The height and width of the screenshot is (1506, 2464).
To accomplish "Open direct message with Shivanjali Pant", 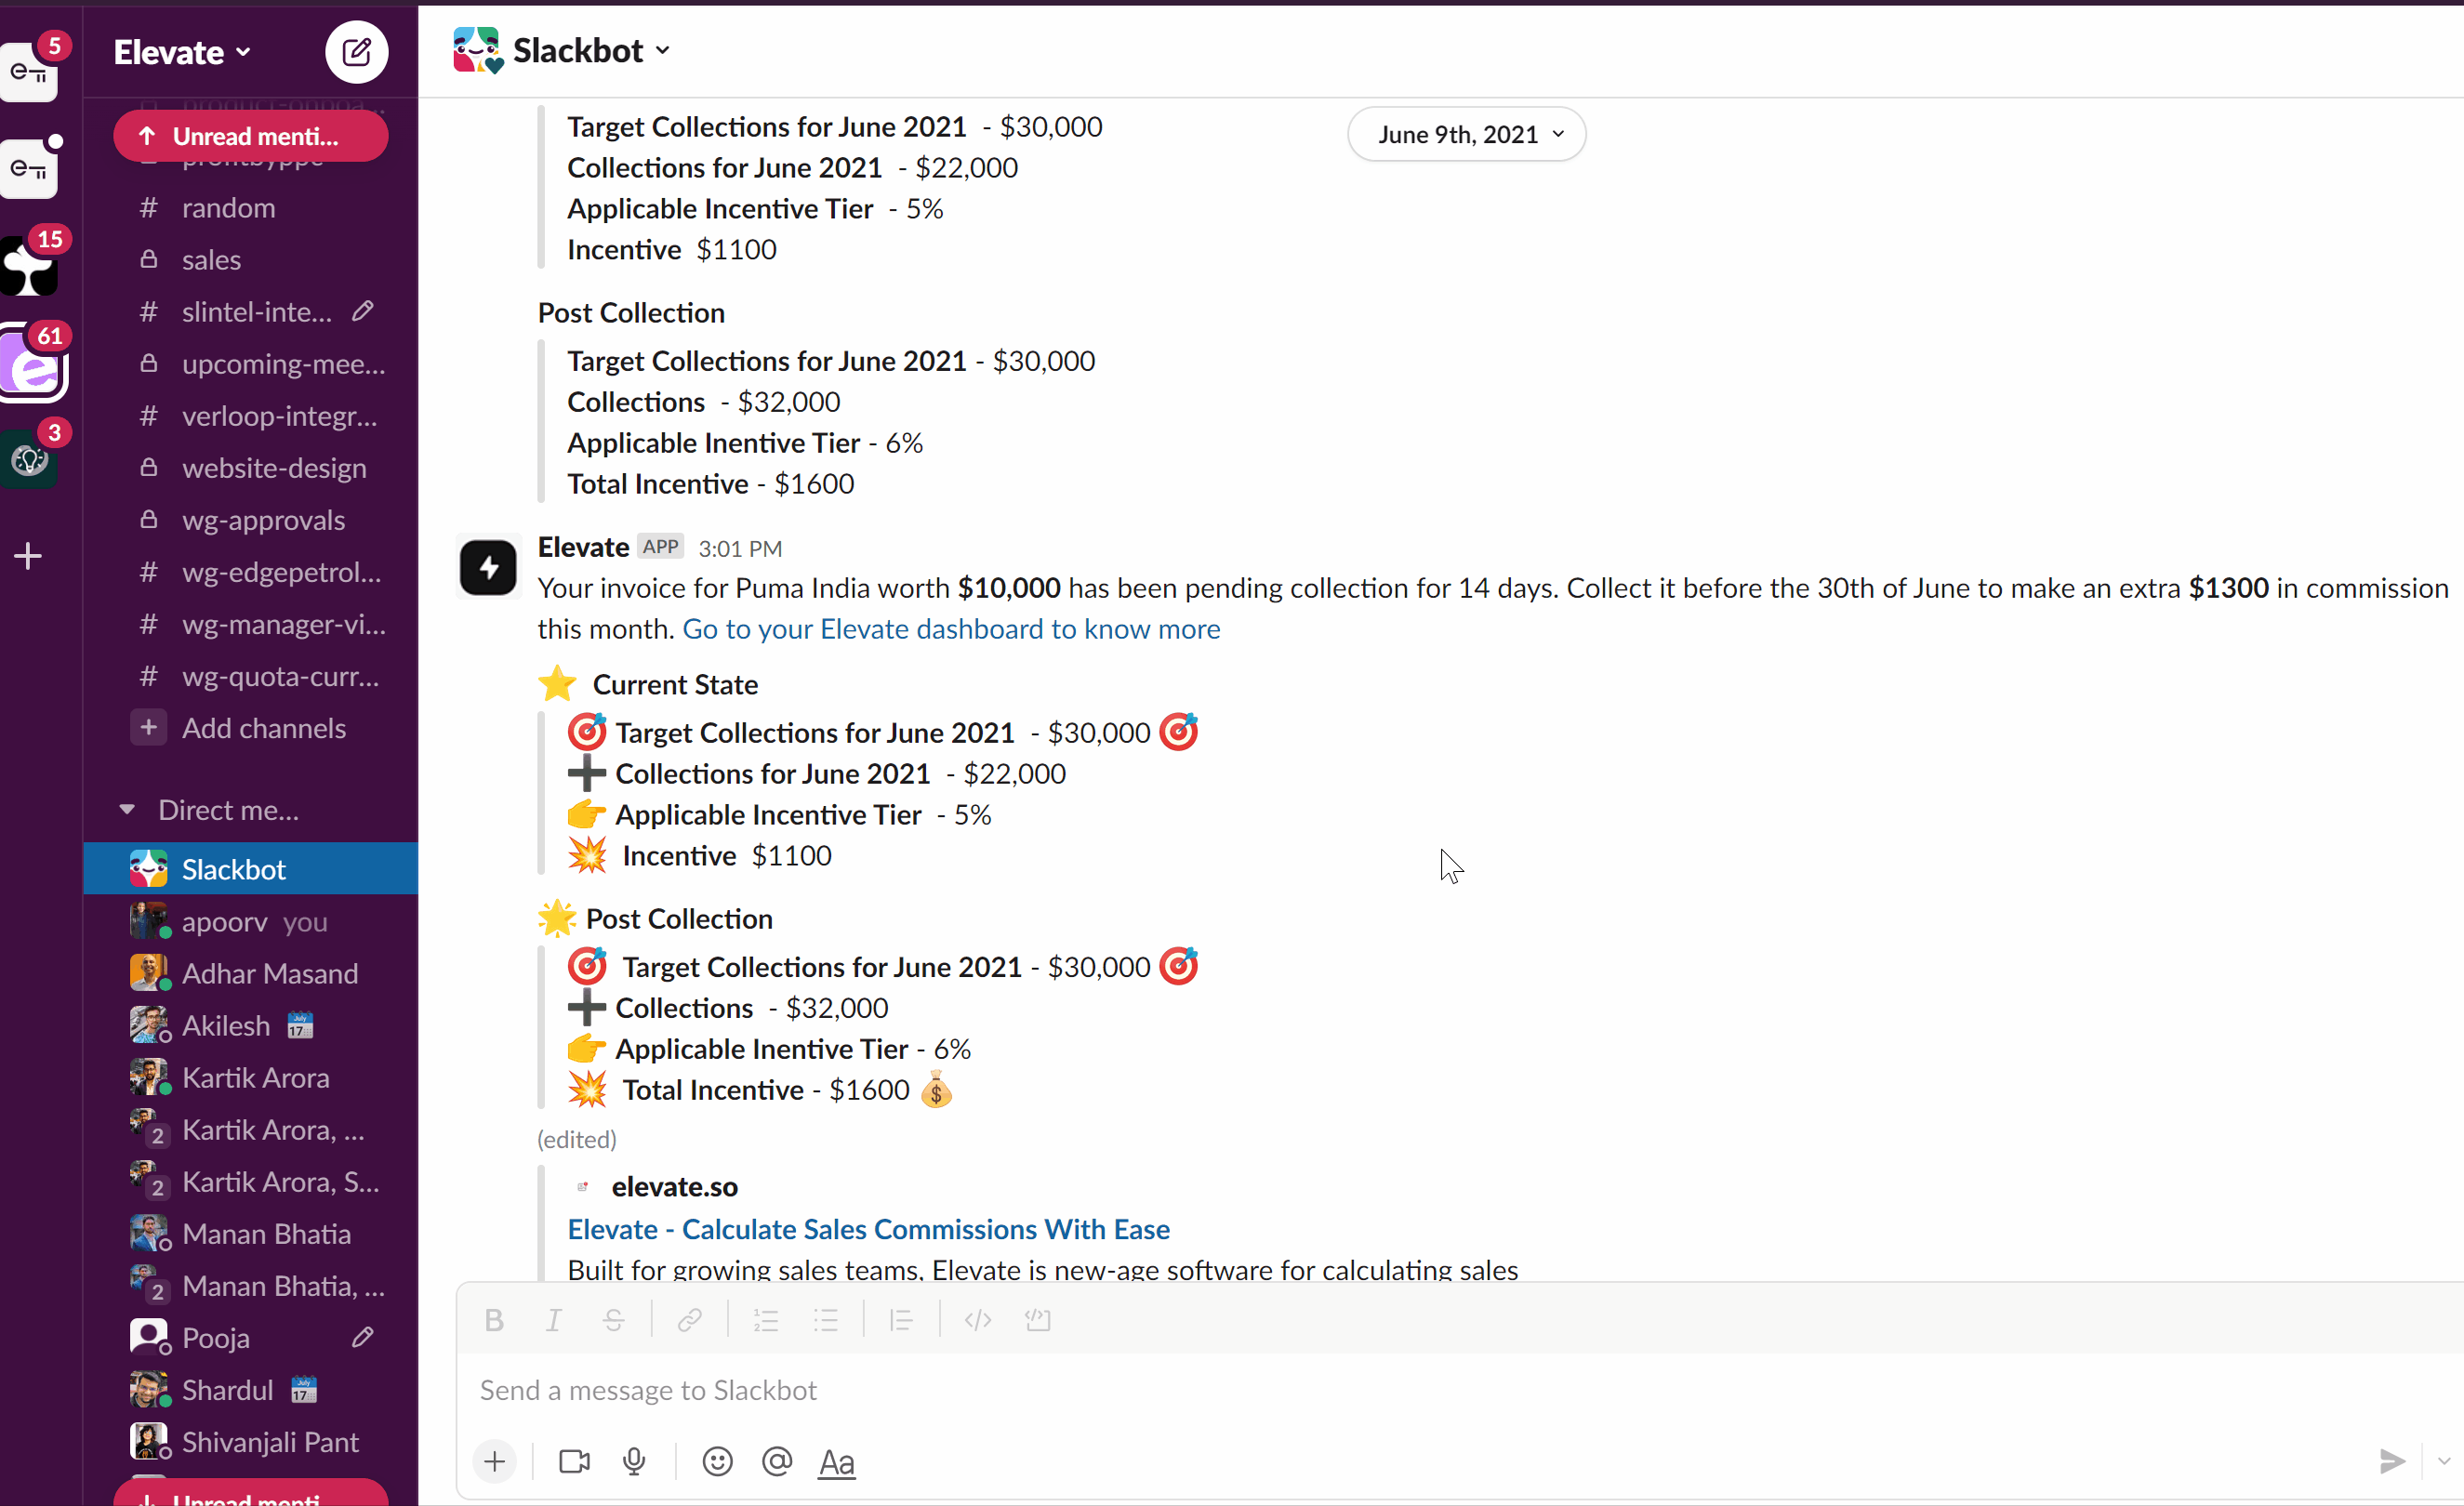I will 251,1442.
